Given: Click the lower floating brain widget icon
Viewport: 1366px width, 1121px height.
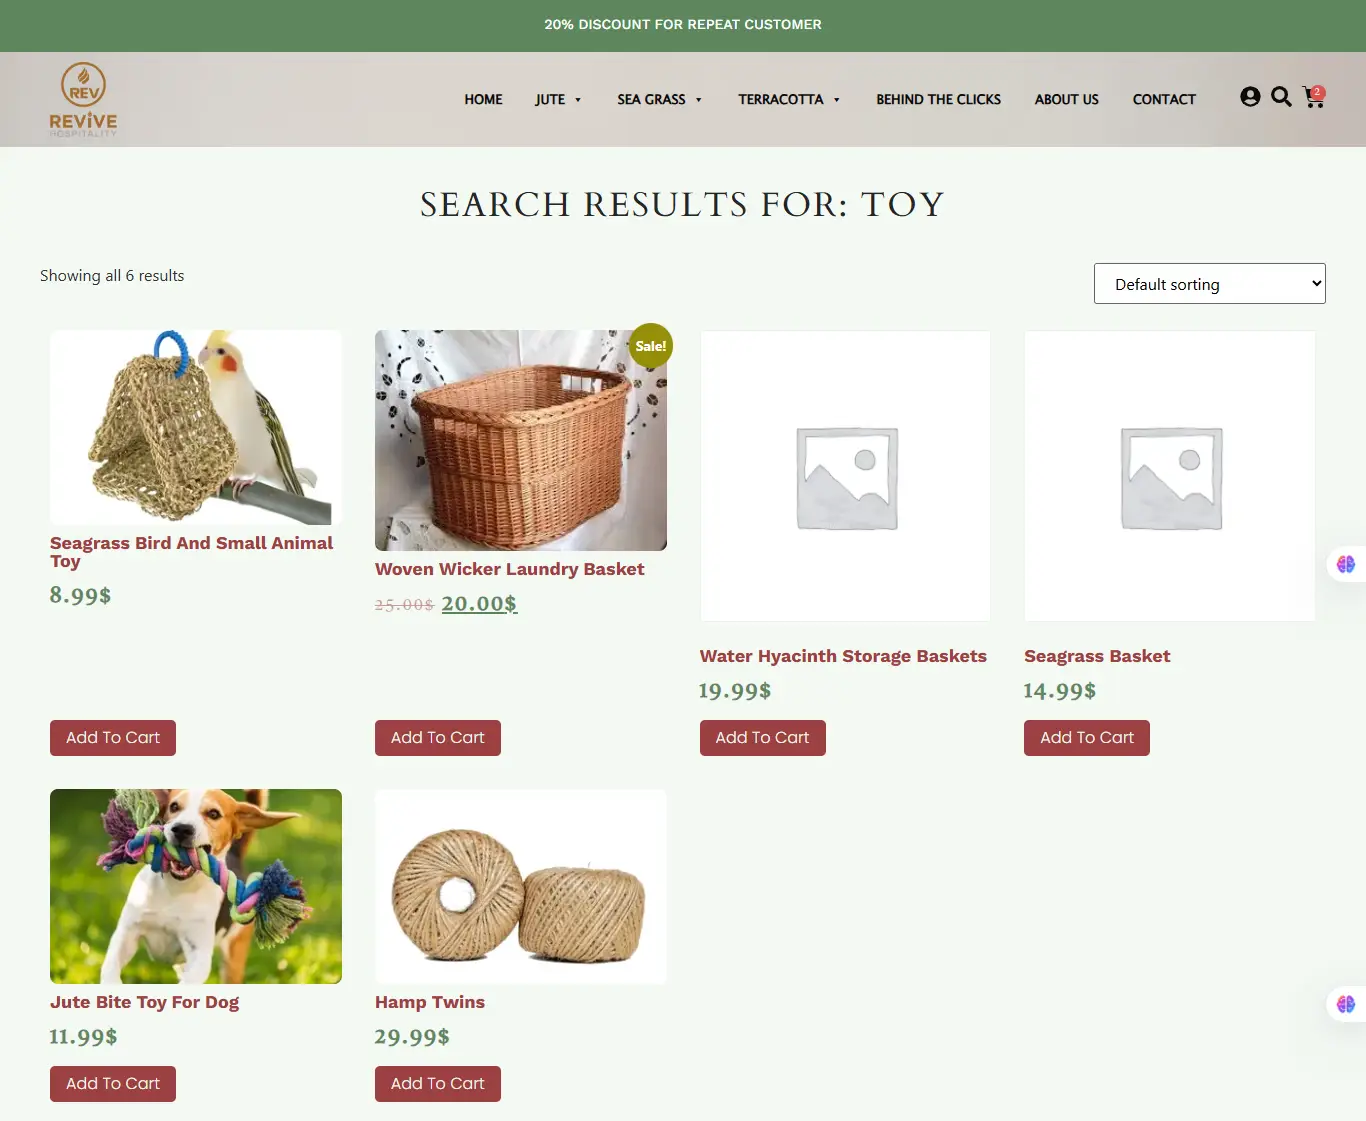Looking at the screenshot, I should [1346, 1004].
